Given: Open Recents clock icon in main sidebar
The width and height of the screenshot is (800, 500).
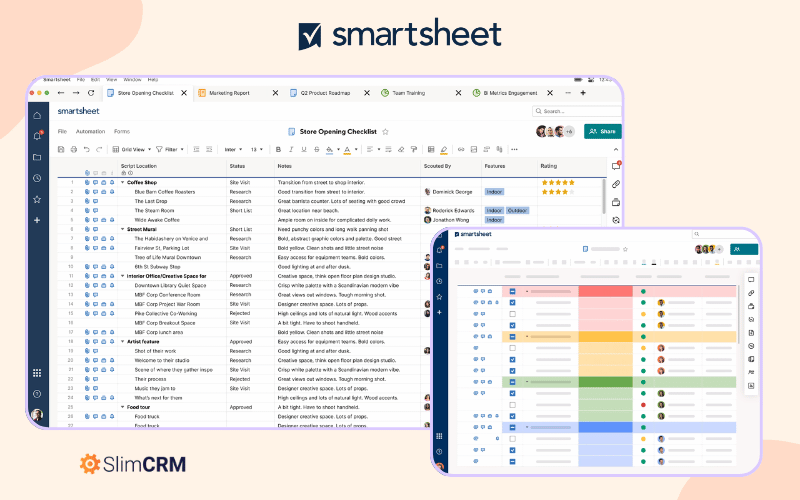Looking at the screenshot, I should [x=37, y=178].
